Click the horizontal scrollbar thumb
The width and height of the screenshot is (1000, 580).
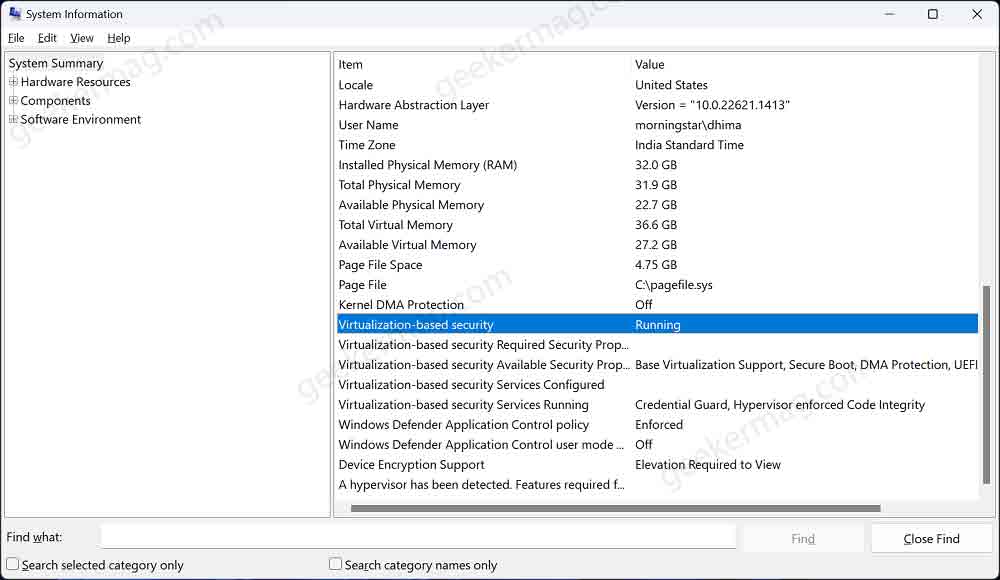pos(615,509)
